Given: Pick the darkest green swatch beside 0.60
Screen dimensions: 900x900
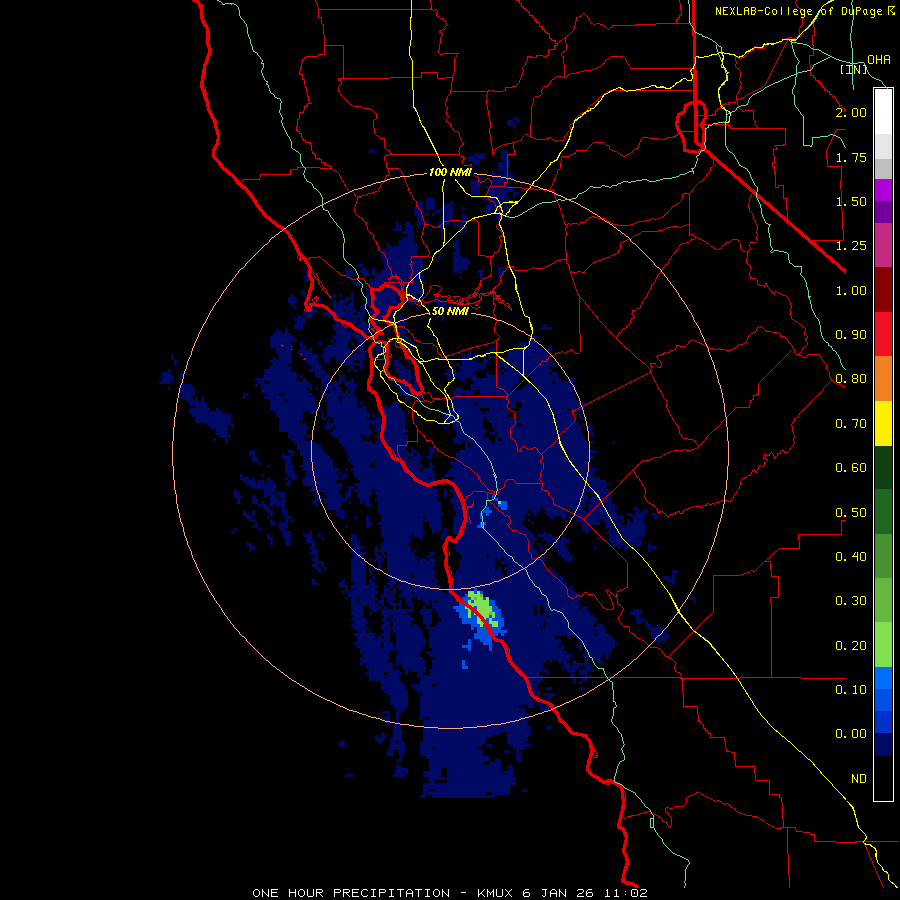Looking at the screenshot, I should (x=883, y=468).
